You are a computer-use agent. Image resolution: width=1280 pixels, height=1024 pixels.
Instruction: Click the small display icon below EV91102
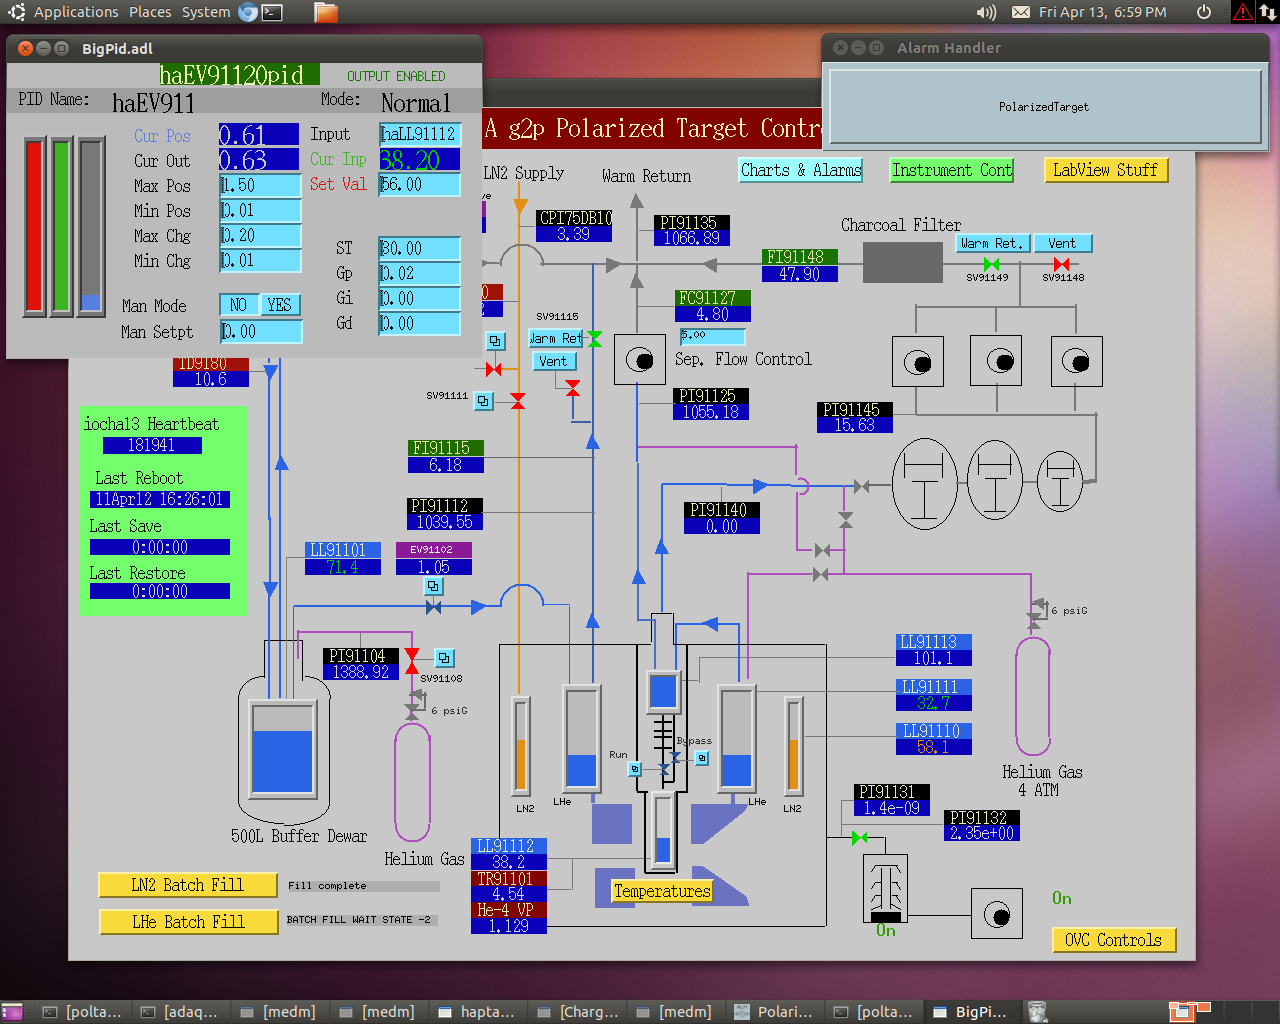pyautogui.click(x=433, y=586)
